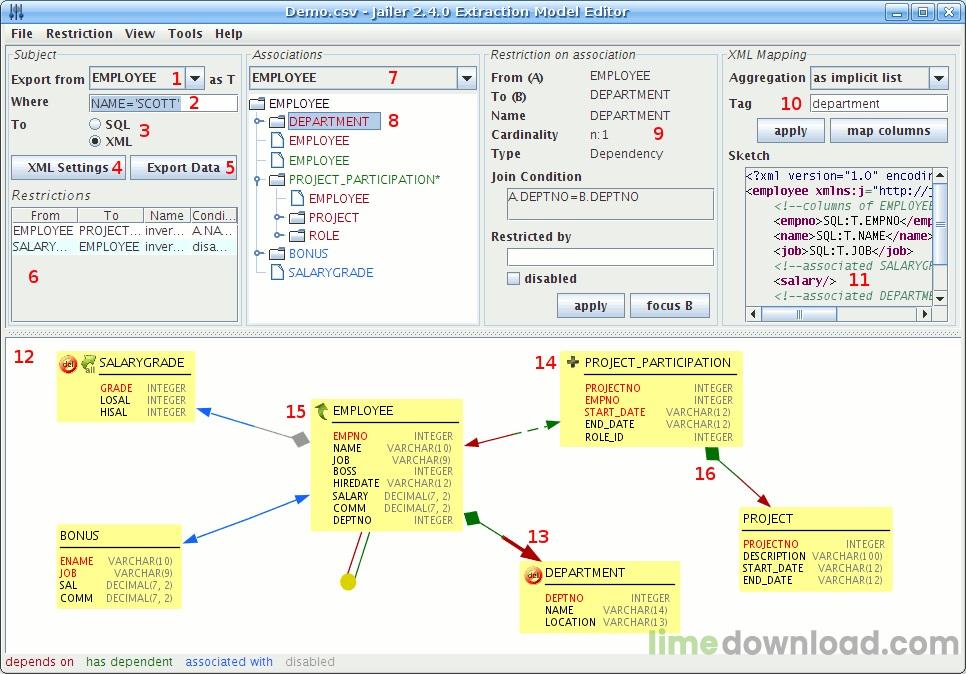The width and height of the screenshot is (966, 674).
Task: Click the Sketch scrollbar right arrow
Action: (x=923, y=314)
